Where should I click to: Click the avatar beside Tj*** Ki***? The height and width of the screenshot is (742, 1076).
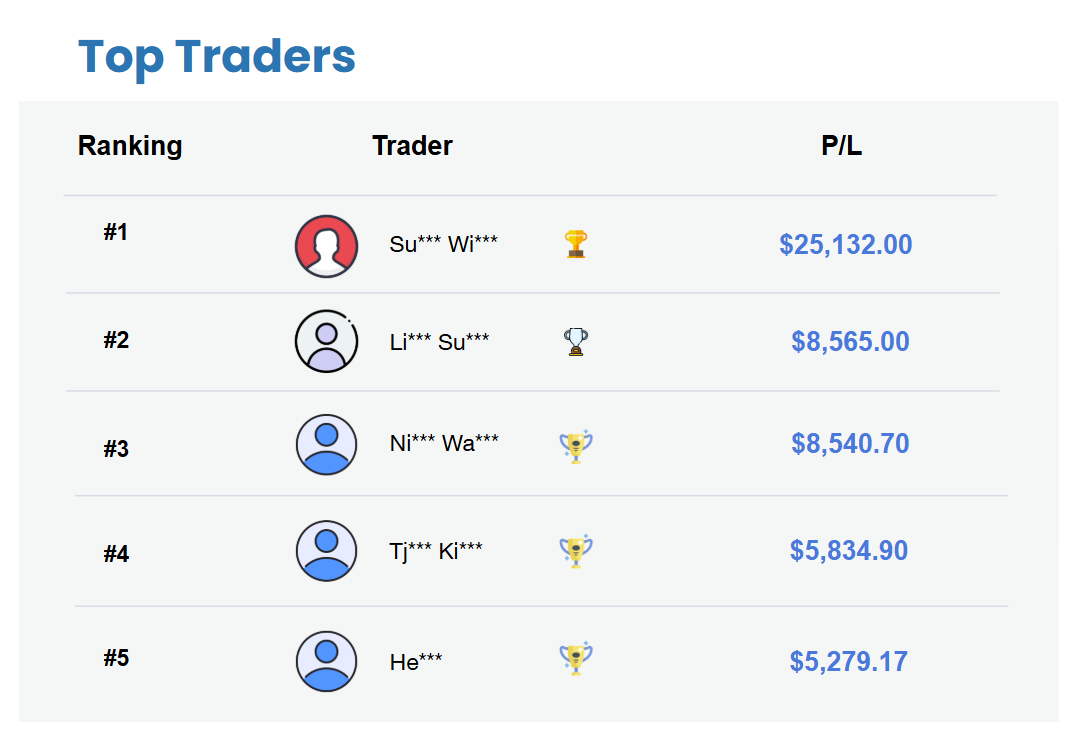click(326, 551)
